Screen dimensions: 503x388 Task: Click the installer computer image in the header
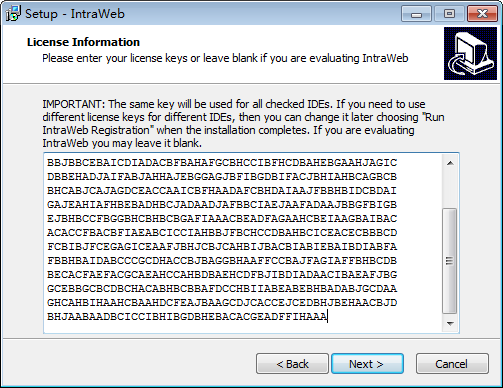pyautogui.click(x=470, y=53)
